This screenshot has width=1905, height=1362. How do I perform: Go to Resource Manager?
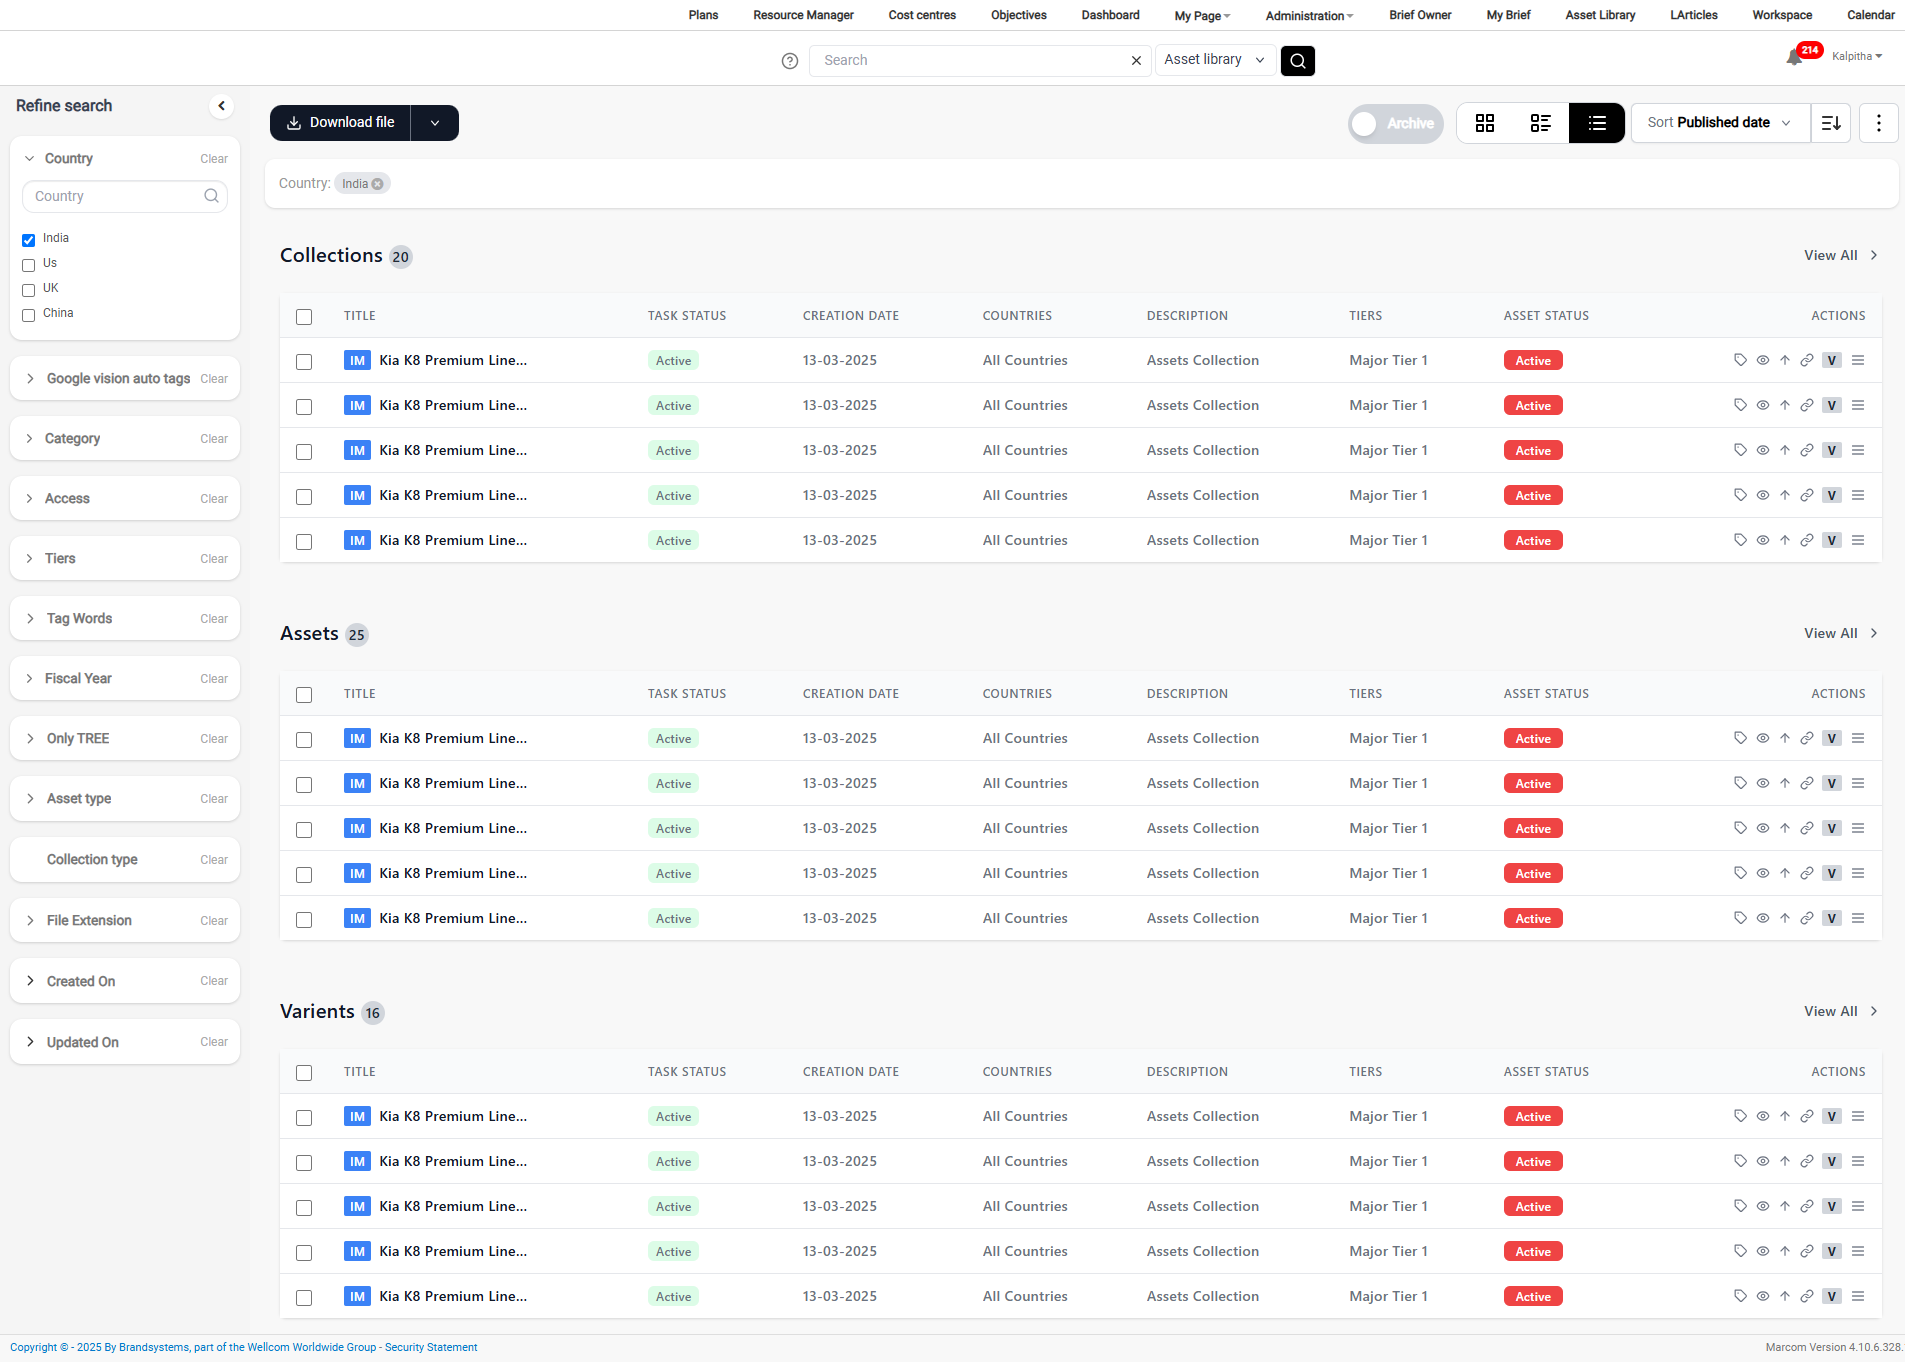pyautogui.click(x=803, y=15)
